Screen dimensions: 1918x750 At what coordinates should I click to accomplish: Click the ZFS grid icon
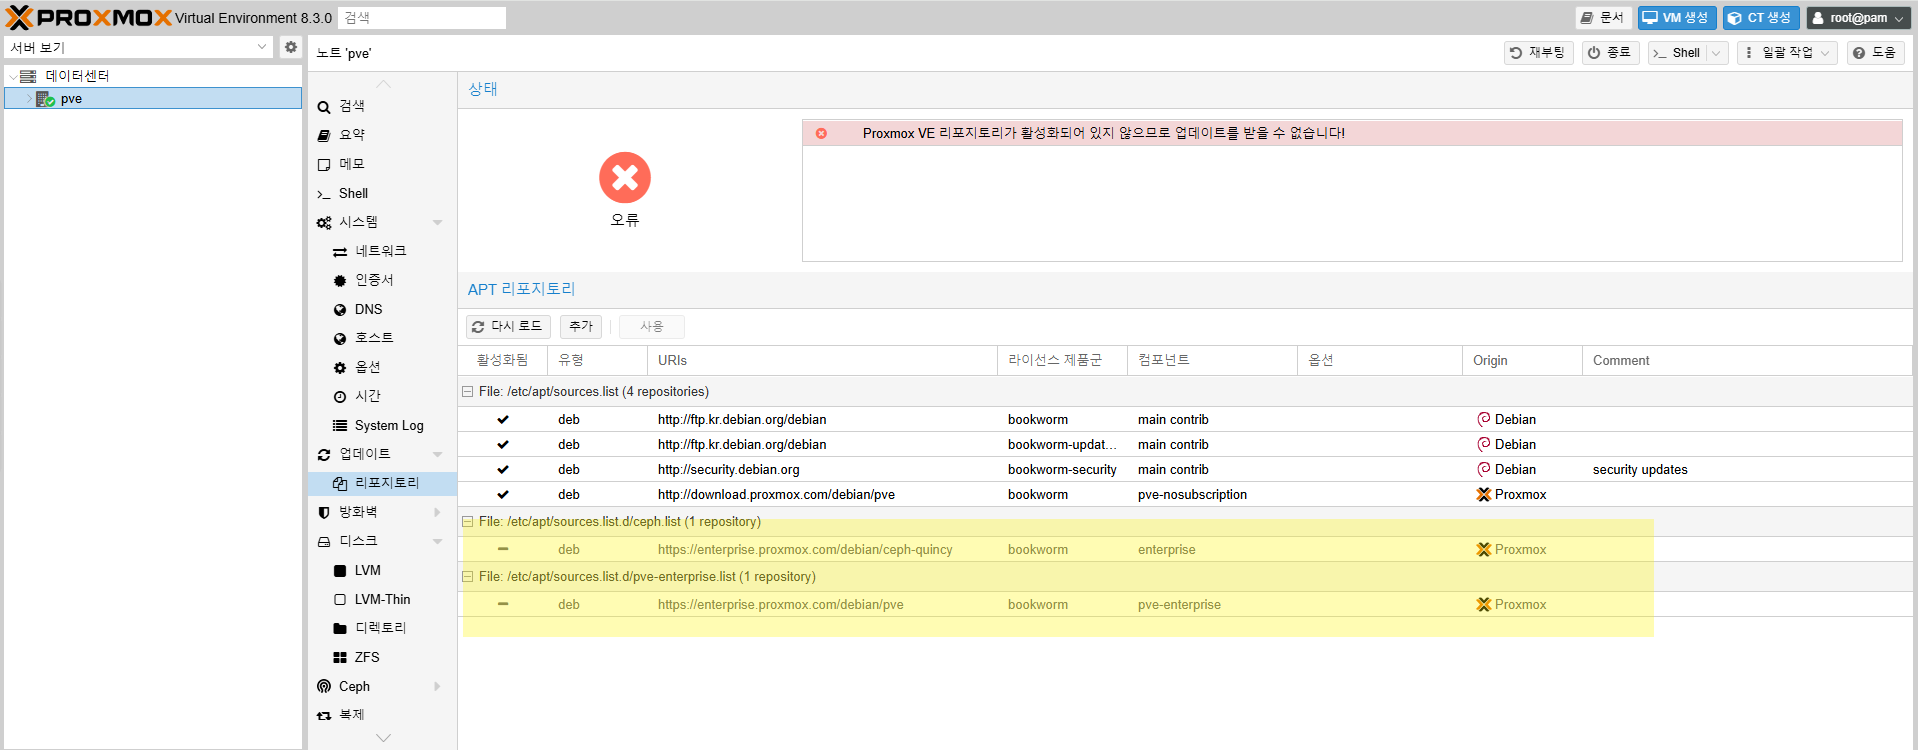pos(340,658)
